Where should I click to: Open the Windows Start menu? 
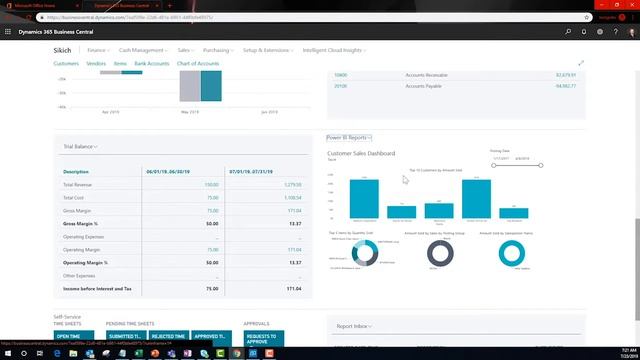point(8,353)
